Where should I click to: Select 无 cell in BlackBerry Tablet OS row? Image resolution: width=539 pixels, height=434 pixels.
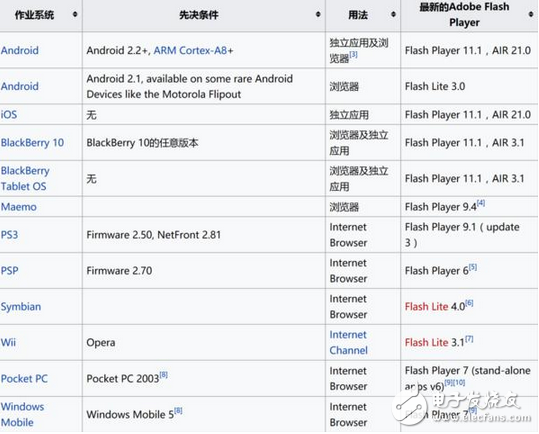click(204, 178)
